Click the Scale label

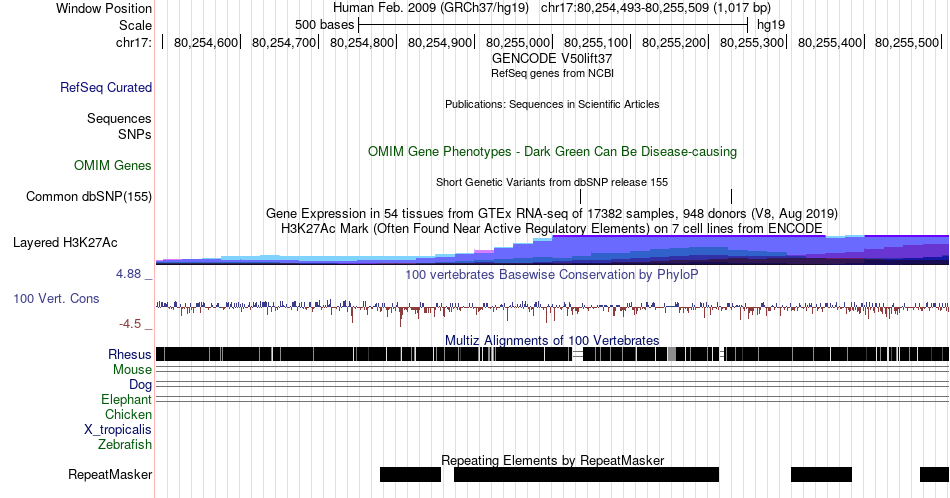tap(135, 25)
